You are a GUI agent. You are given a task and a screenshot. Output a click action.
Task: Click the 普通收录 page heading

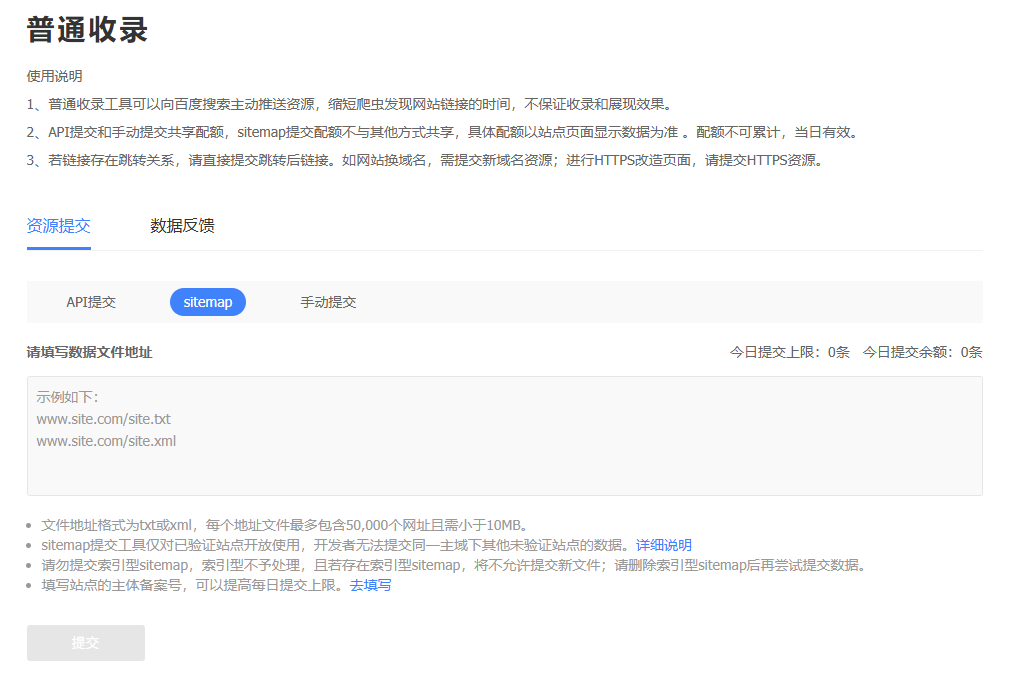coord(87,30)
